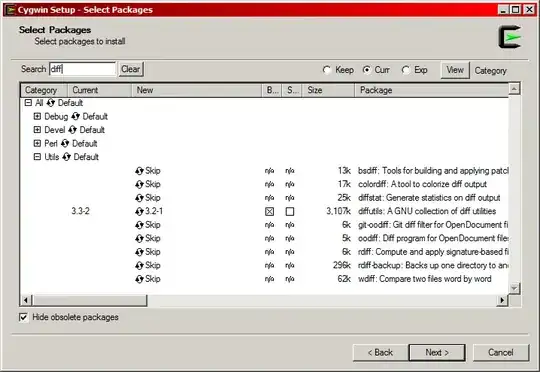Check source checkbox for diffutils
540x372 pixels.
pos(290,211)
